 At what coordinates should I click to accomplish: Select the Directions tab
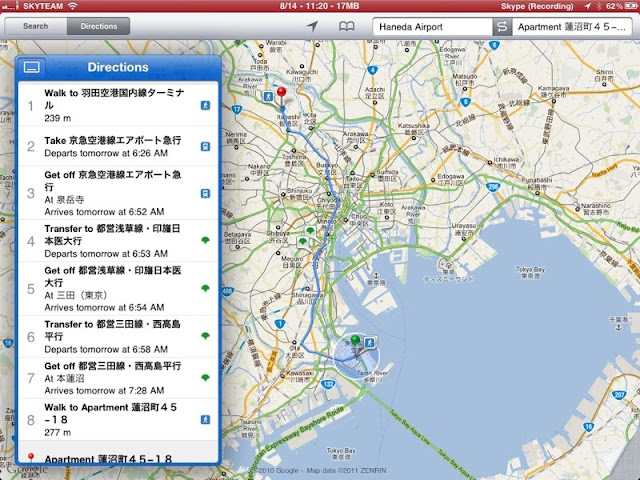click(x=99, y=26)
